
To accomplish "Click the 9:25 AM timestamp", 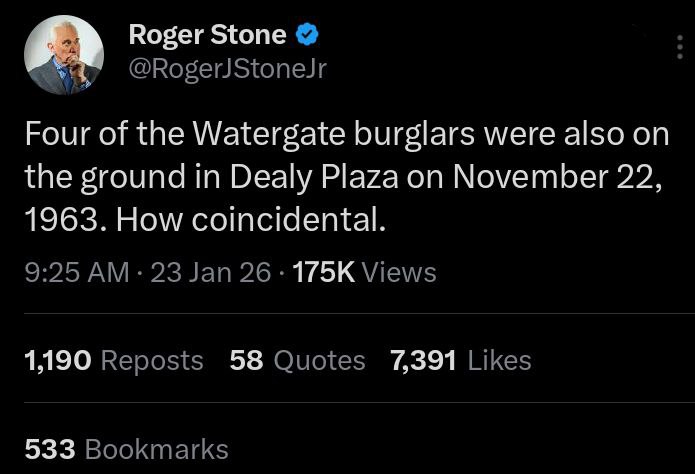I will click(x=75, y=272).
